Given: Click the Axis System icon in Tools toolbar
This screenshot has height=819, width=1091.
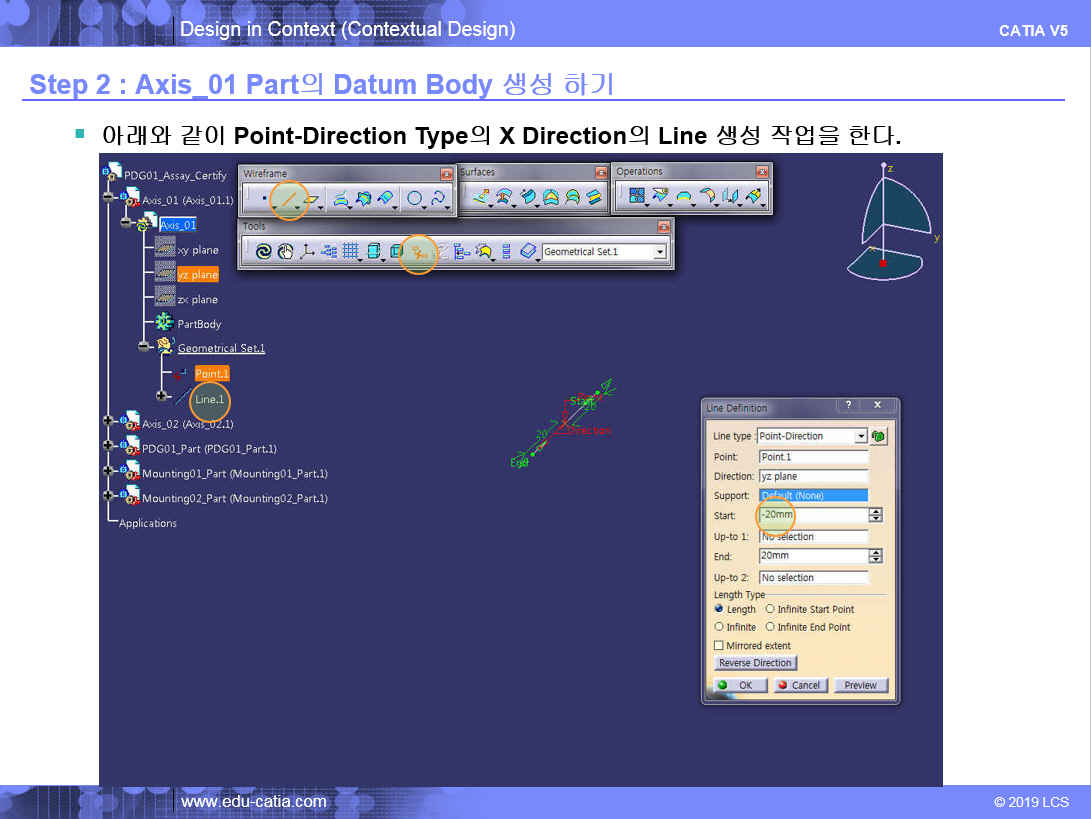Looking at the screenshot, I should [x=307, y=252].
